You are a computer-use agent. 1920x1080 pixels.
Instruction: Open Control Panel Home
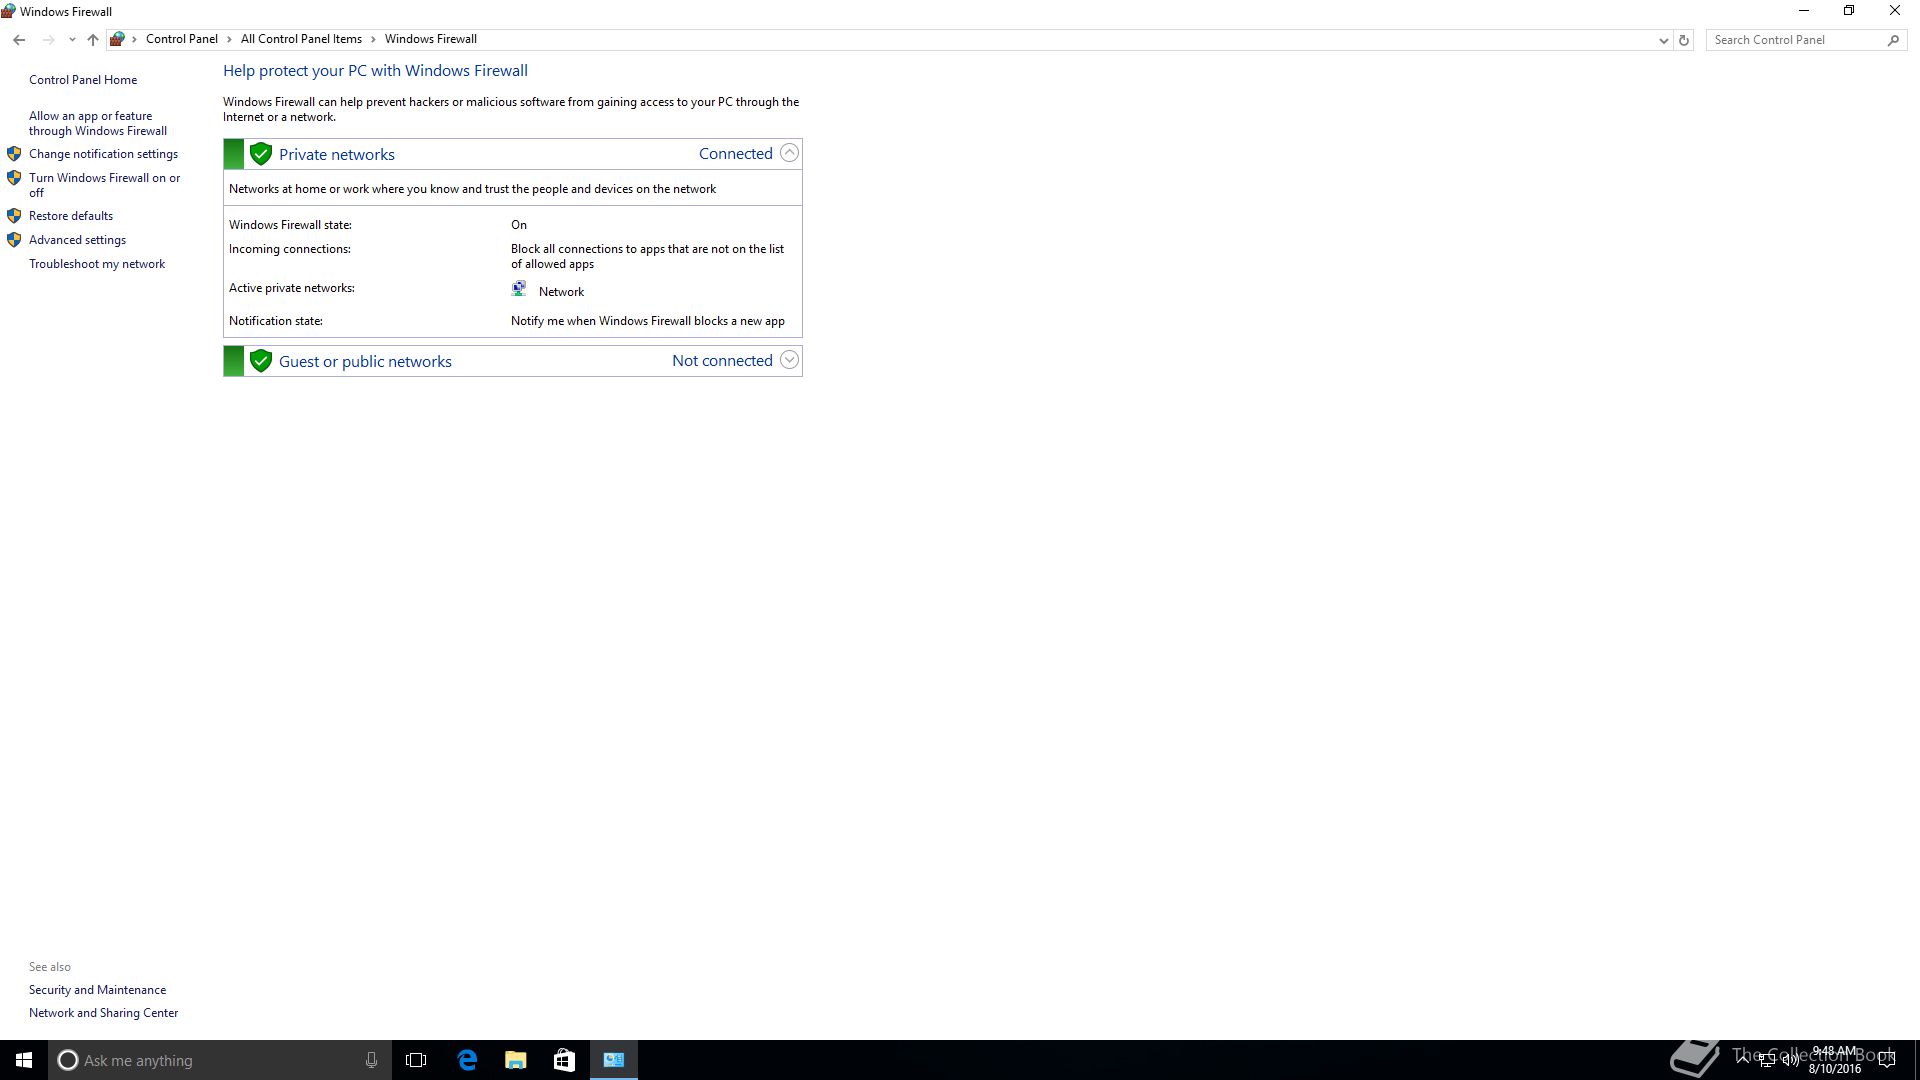pyautogui.click(x=83, y=80)
